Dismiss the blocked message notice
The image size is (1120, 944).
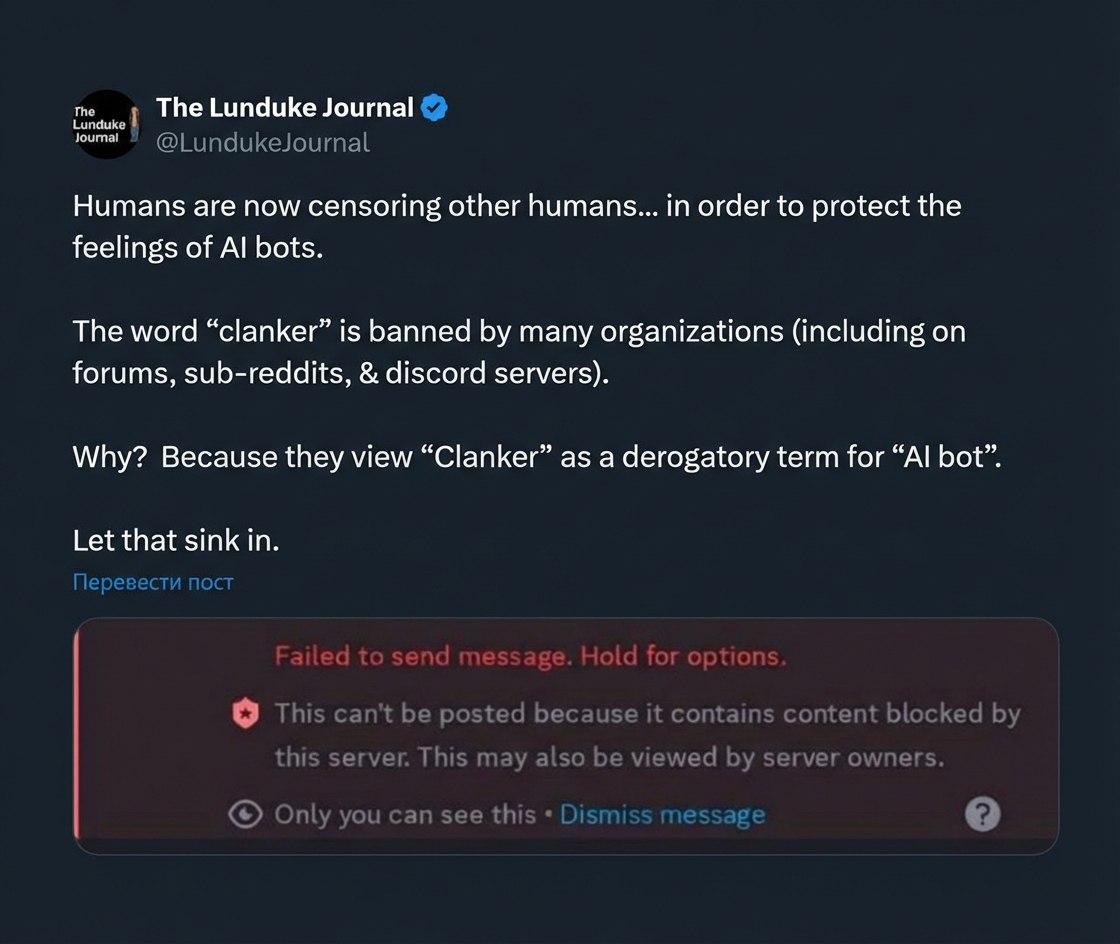point(662,815)
